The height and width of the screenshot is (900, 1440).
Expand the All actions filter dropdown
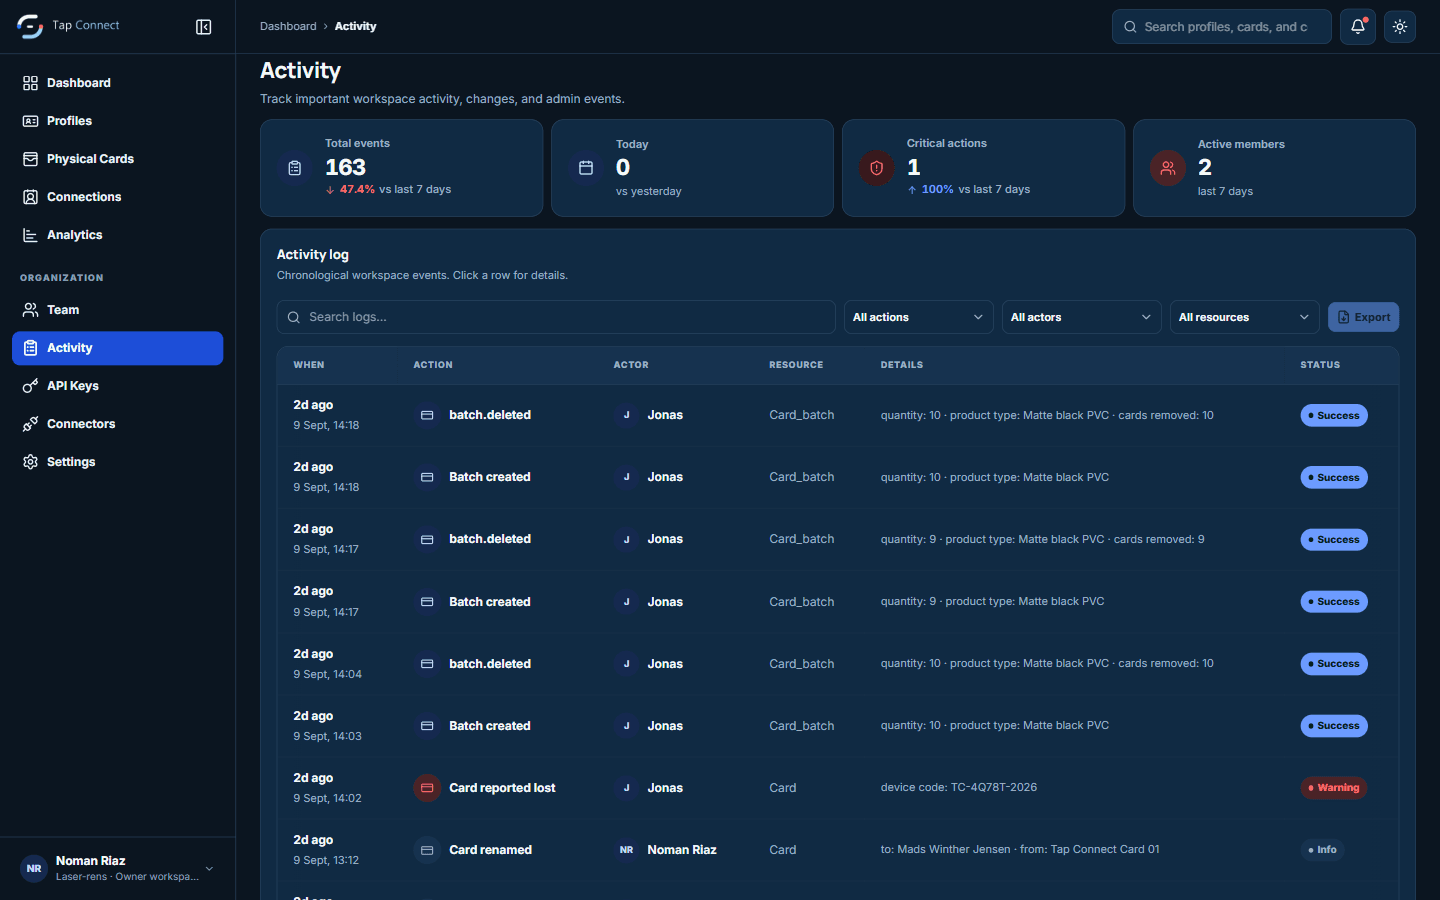(919, 317)
